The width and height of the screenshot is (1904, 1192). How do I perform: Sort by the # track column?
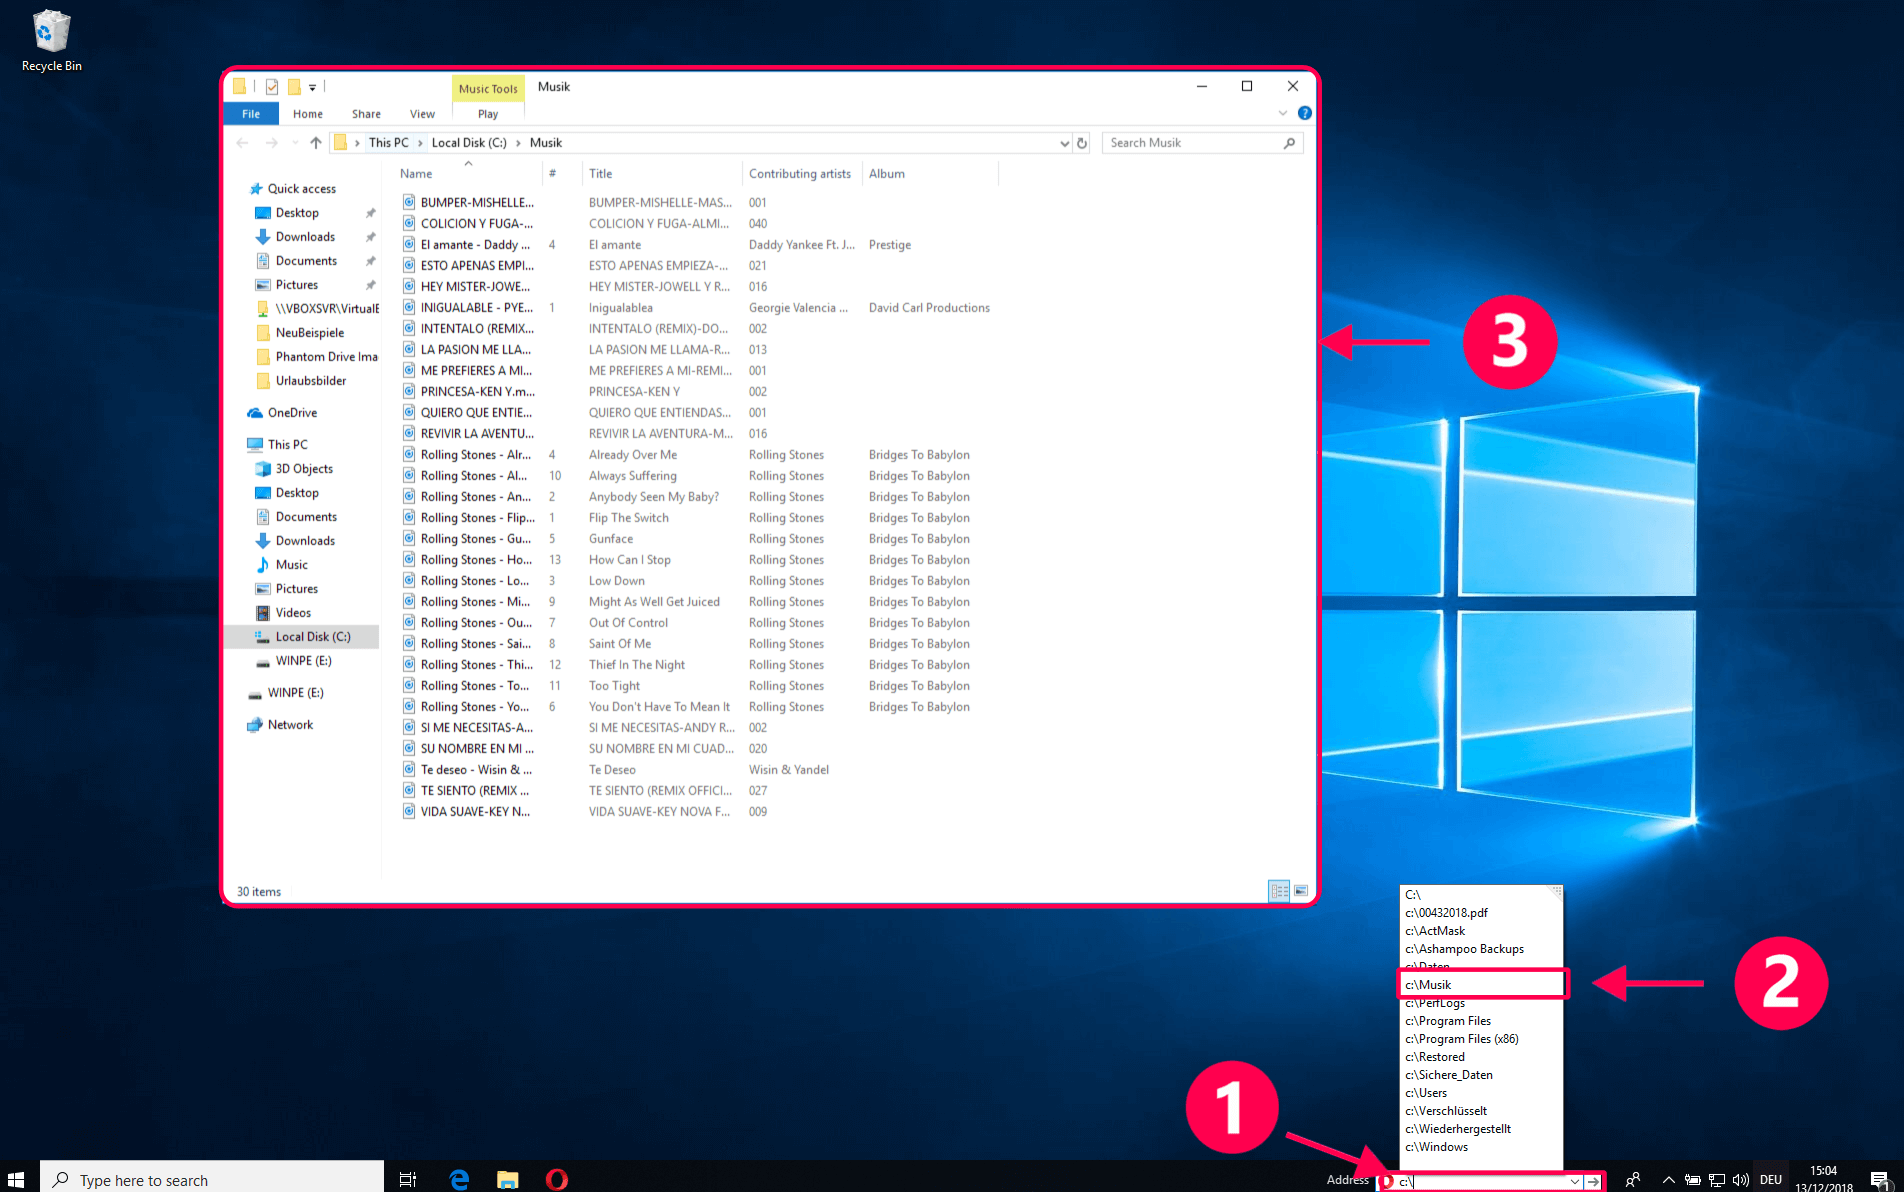click(562, 174)
